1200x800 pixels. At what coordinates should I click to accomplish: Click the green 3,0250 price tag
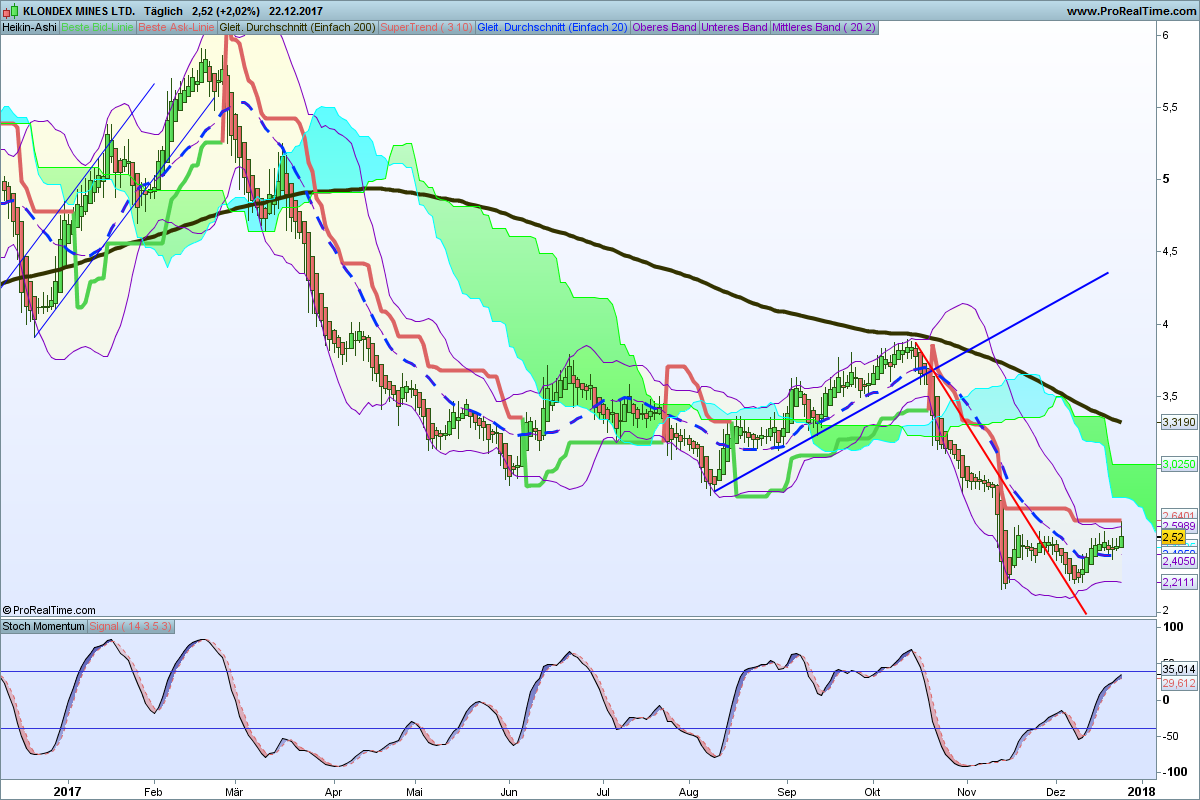(x=1178, y=464)
